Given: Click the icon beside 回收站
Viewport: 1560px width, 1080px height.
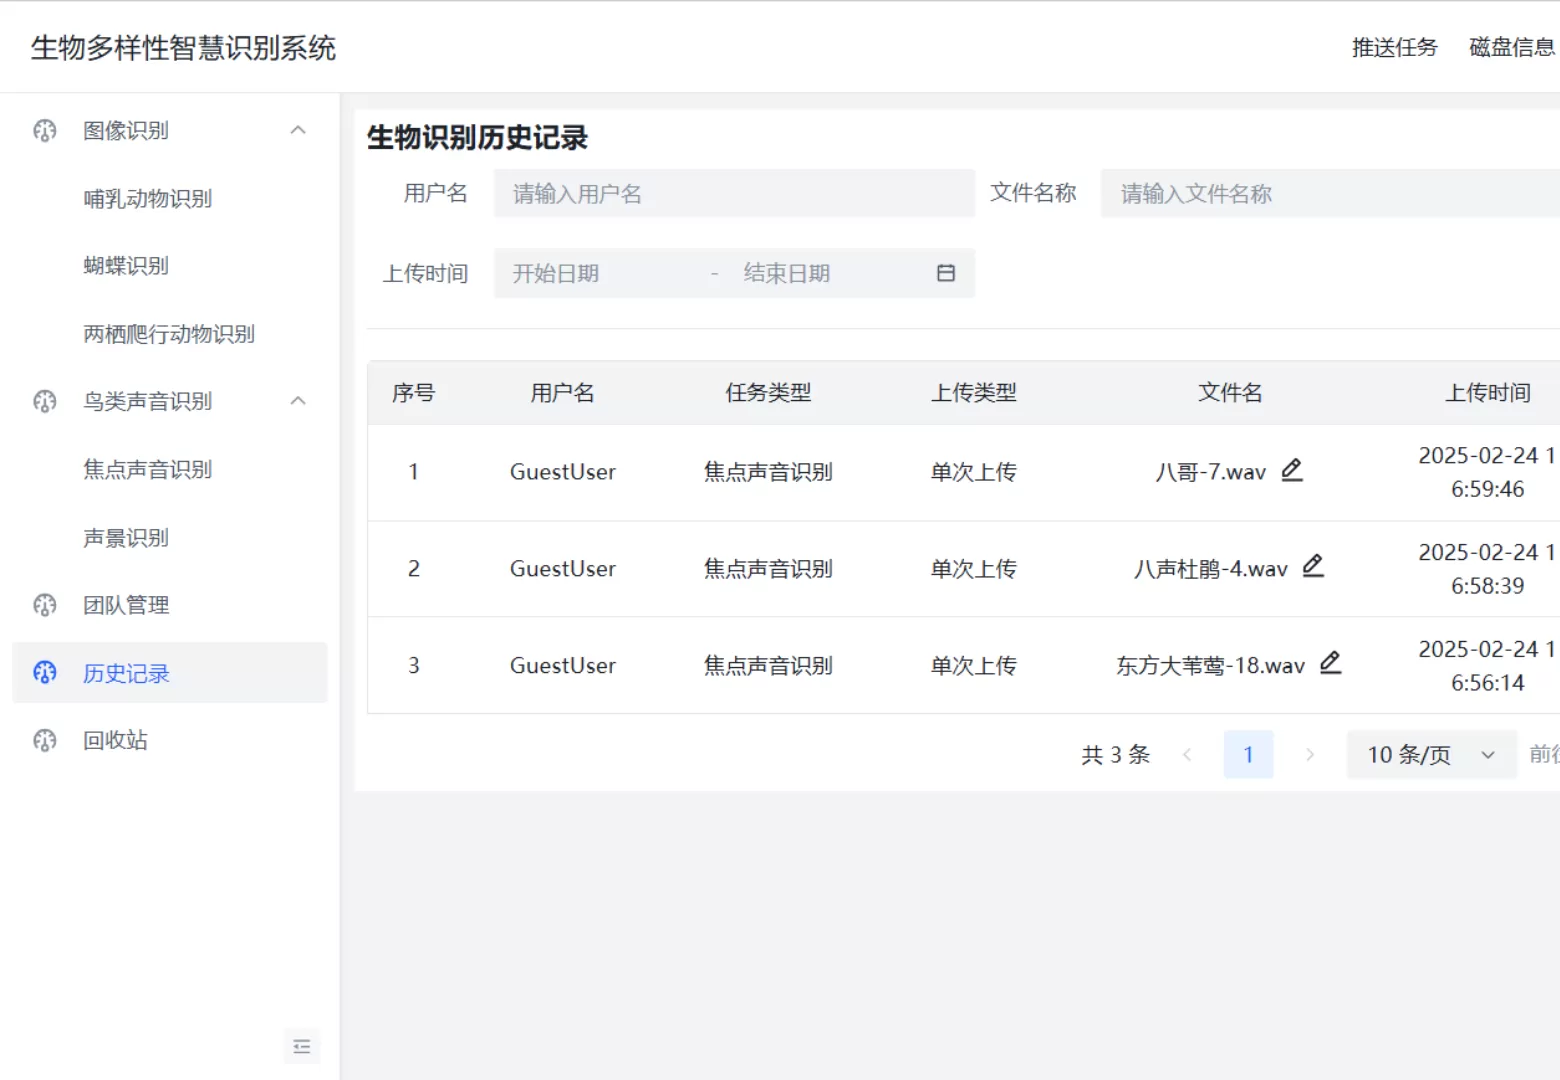Looking at the screenshot, I should click(45, 740).
